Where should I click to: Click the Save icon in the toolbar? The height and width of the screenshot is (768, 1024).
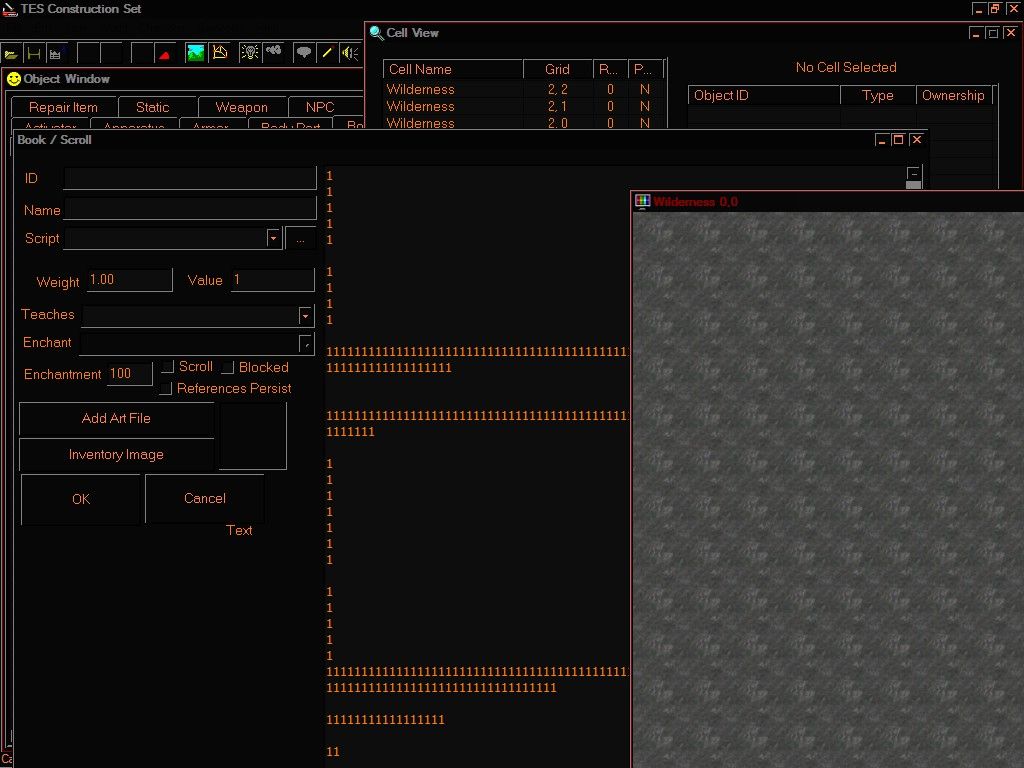click(34, 54)
